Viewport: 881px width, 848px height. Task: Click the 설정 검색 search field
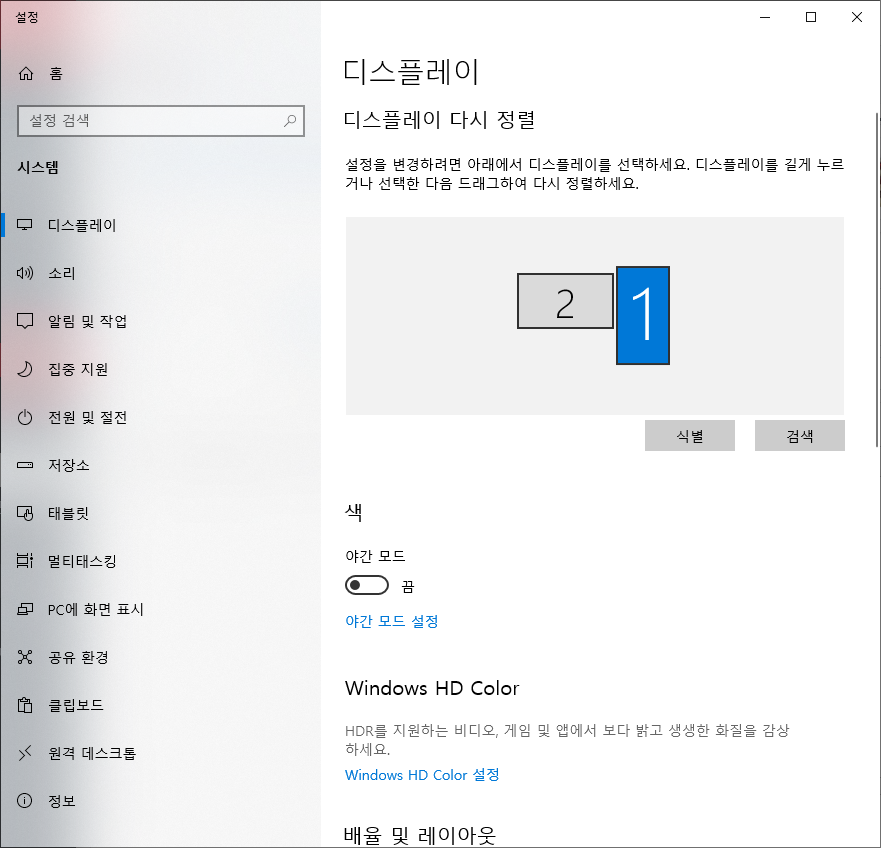(150, 121)
